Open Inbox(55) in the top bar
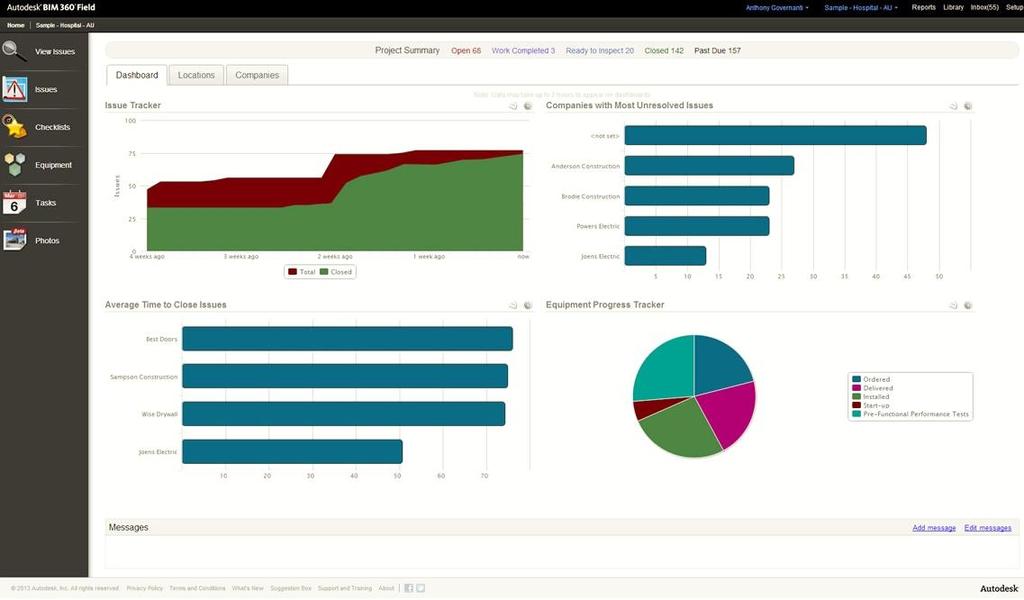Screen dimensions: 1024x600 [x=984, y=7]
